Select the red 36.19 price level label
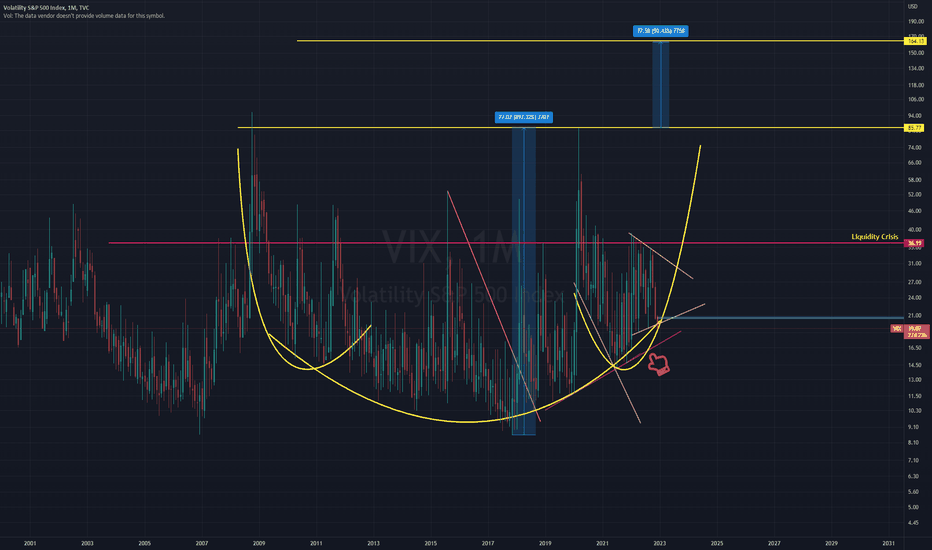The height and width of the screenshot is (550, 932). [x=914, y=243]
